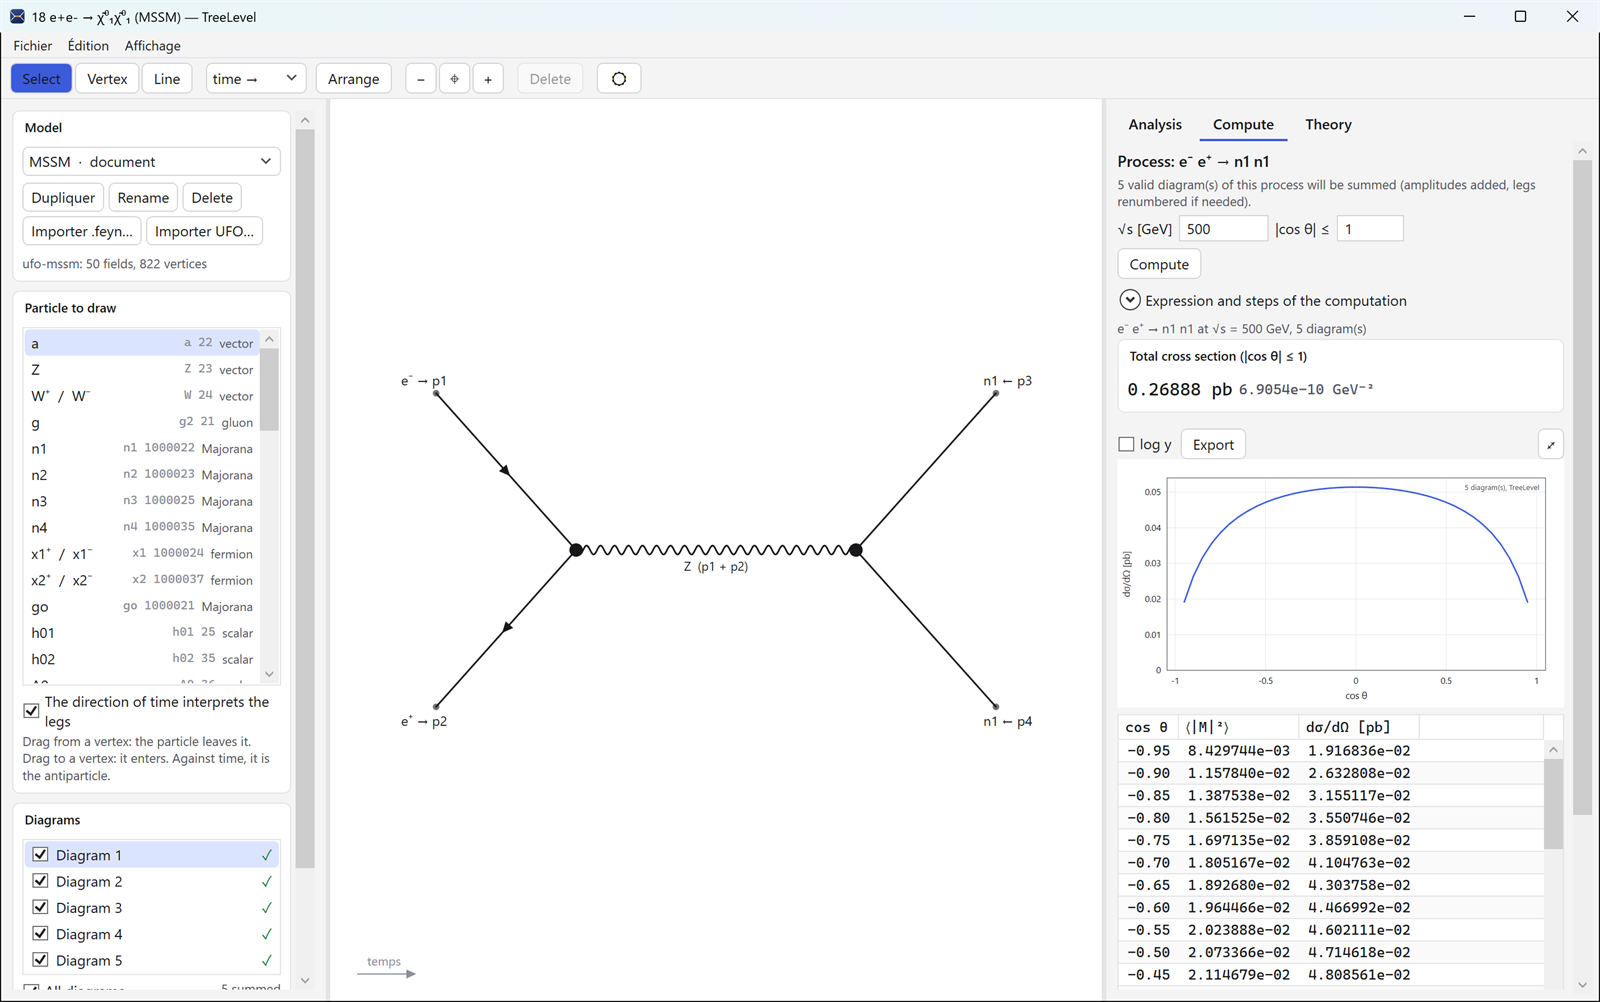Toggle Diagram 4 checkbox

tap(40, 934)
